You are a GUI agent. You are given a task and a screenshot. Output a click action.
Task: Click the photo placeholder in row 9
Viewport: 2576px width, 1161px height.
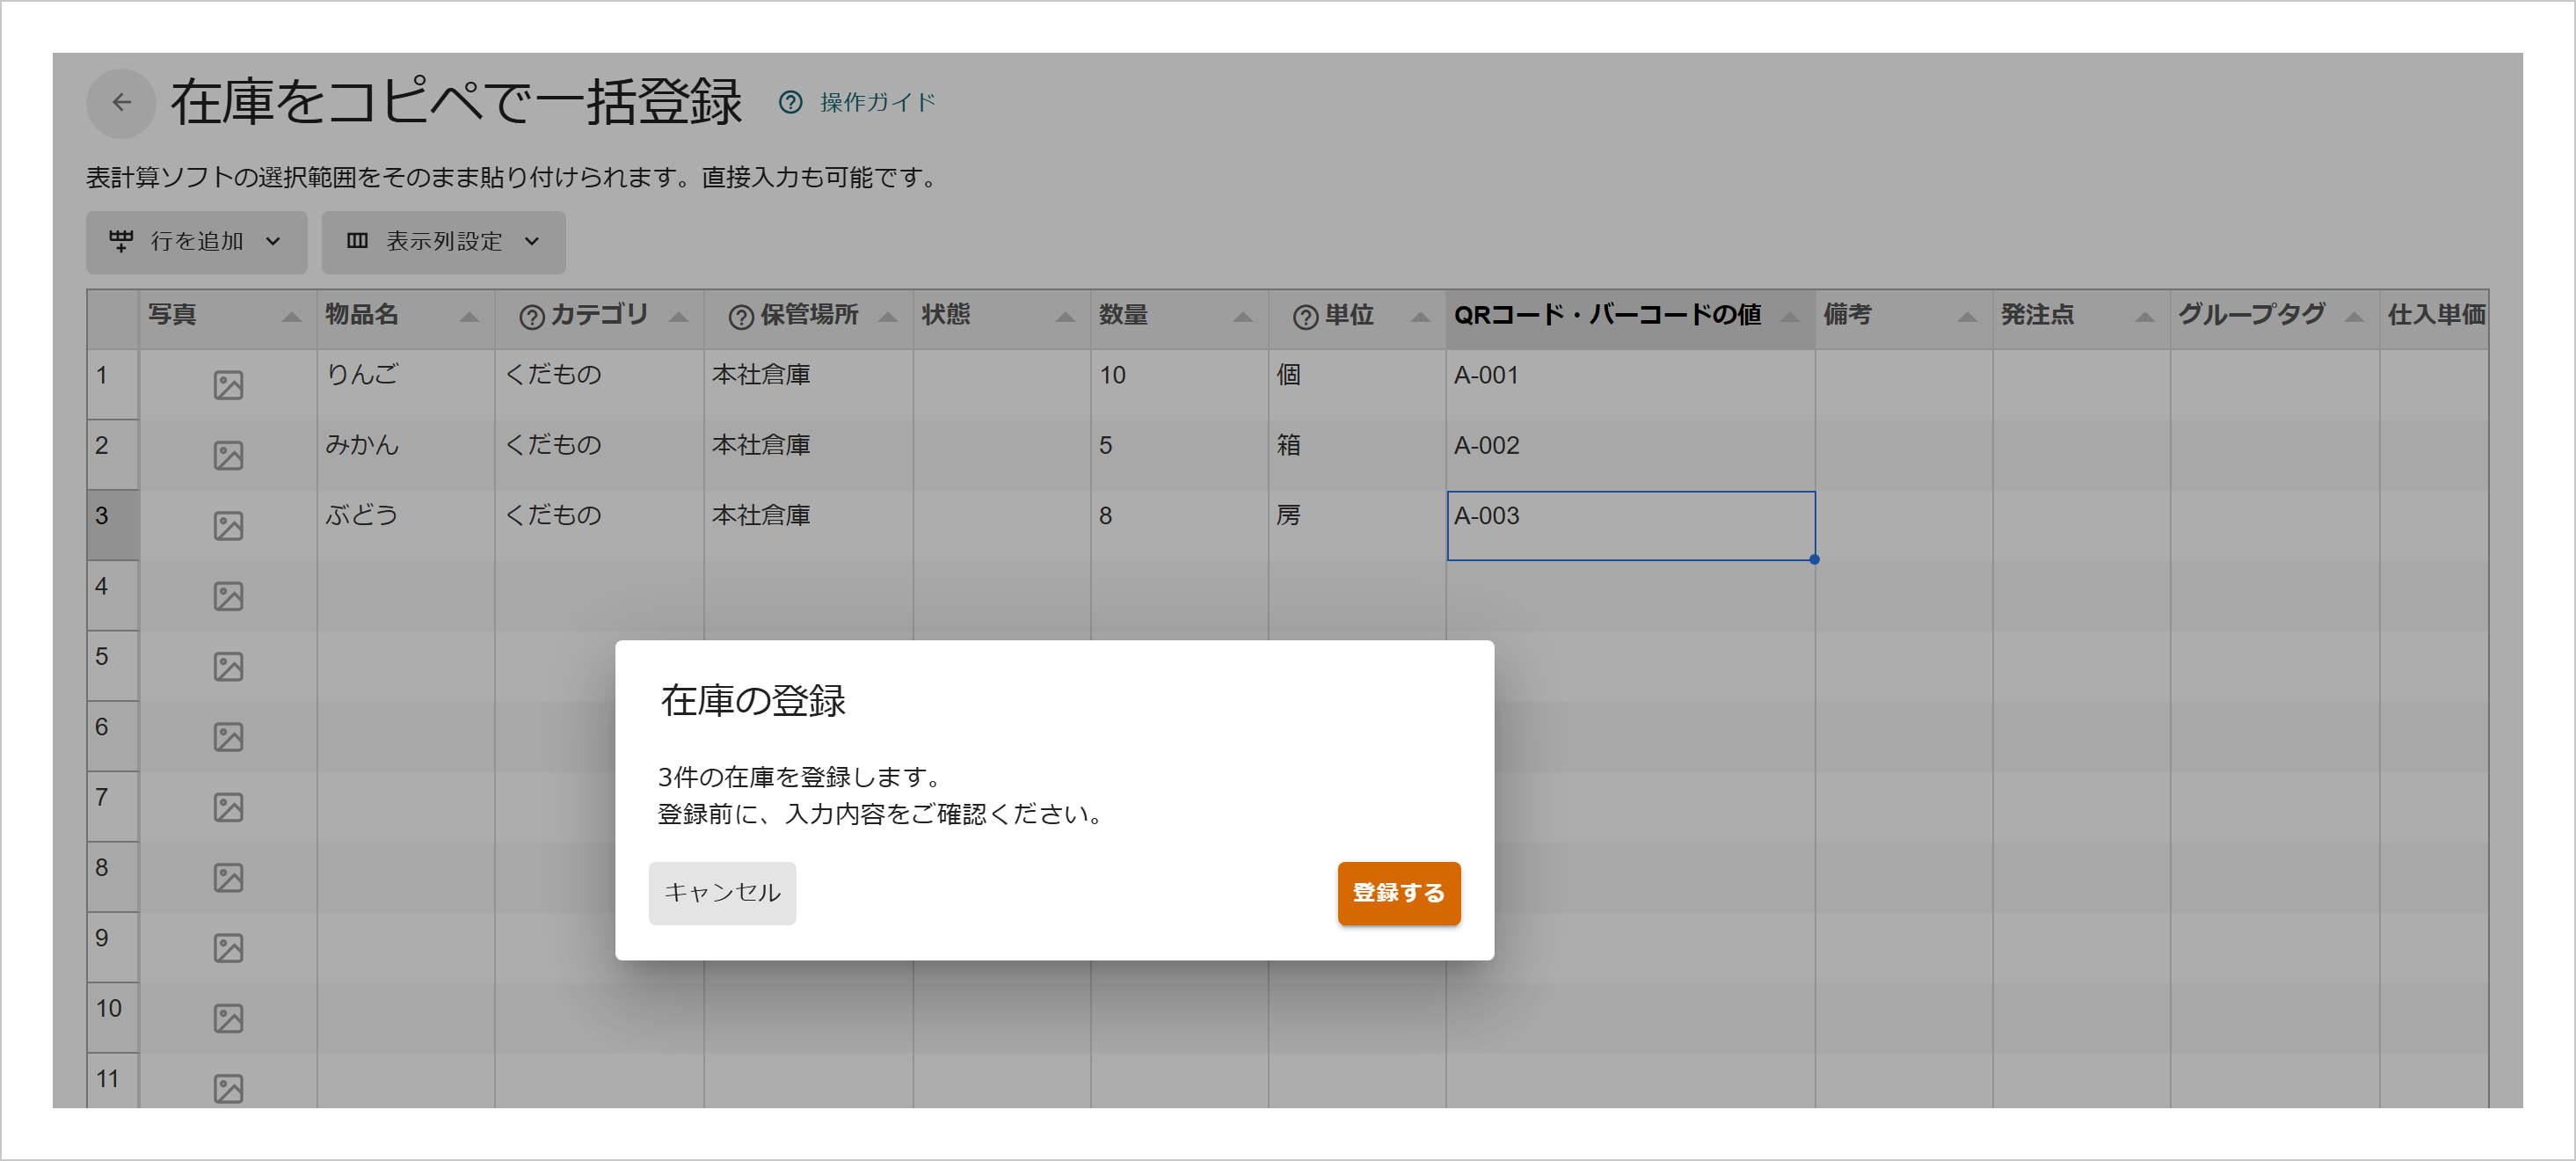pos(228,948)
